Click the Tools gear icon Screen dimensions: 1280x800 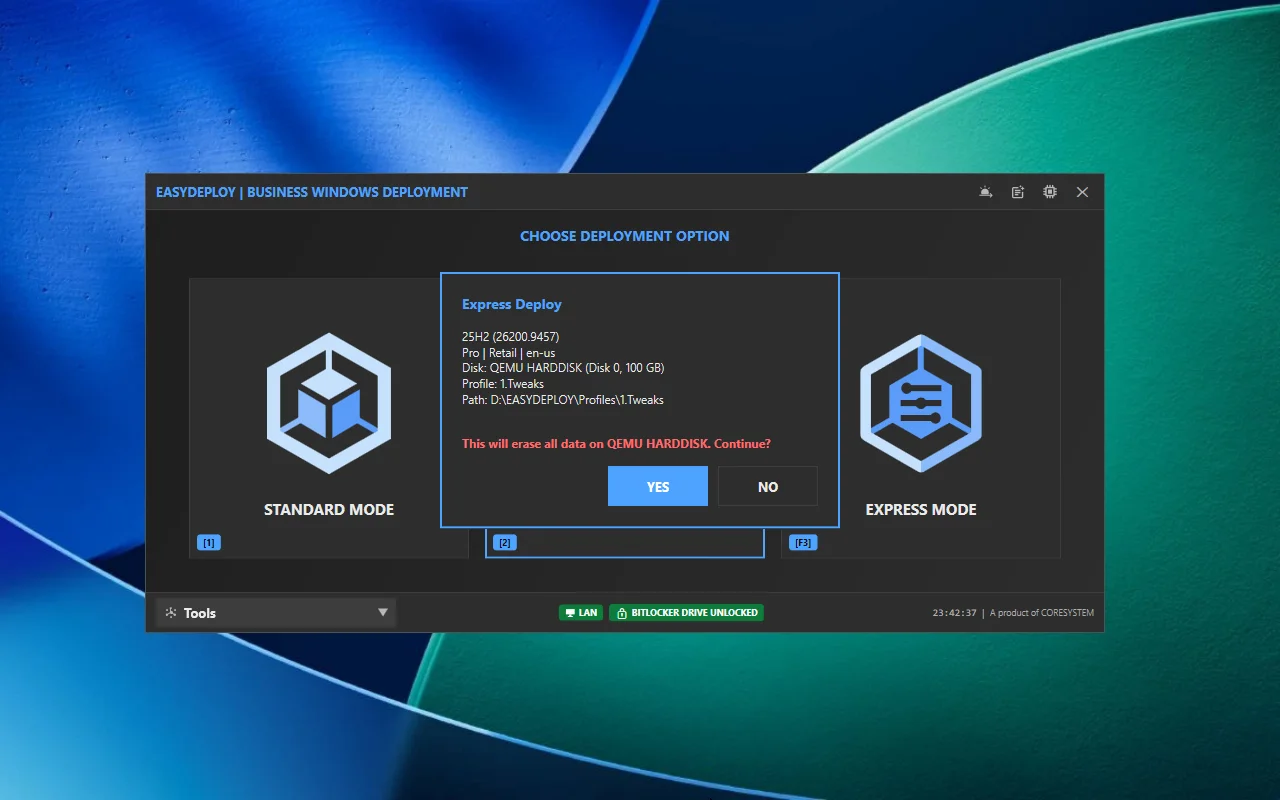click(171, 613)
